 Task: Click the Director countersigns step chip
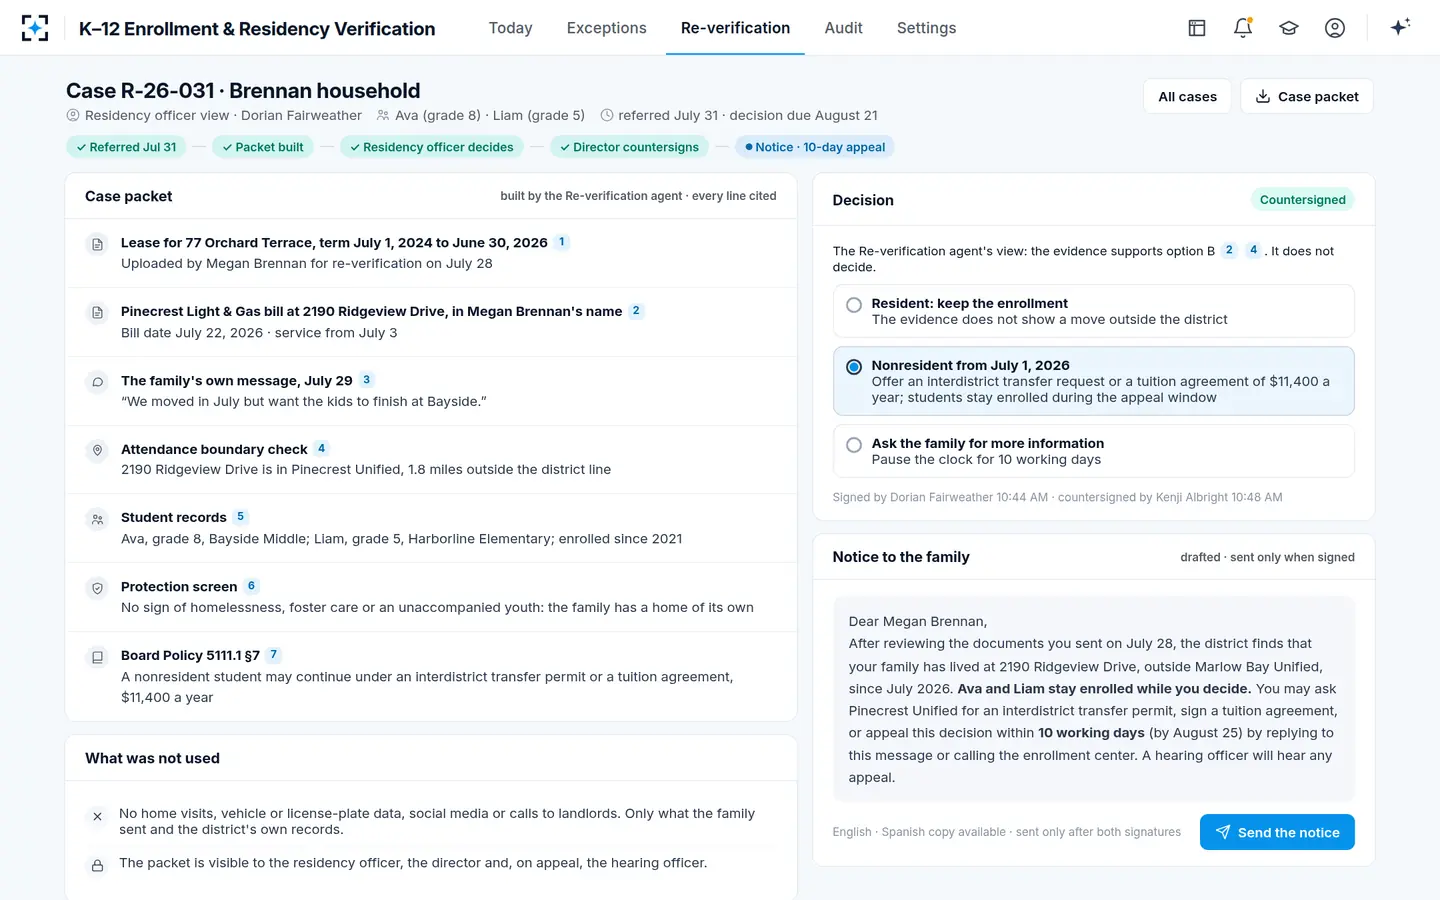click(629, 147)
